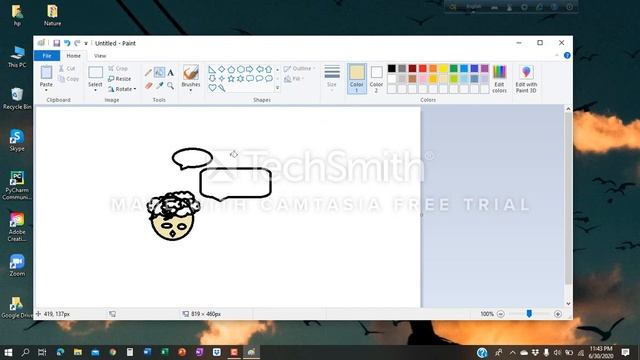640x360 pixels.
Task: Choose the rounded rectangular callout shape
Action: pyautogui.click(x=250, y=78)
